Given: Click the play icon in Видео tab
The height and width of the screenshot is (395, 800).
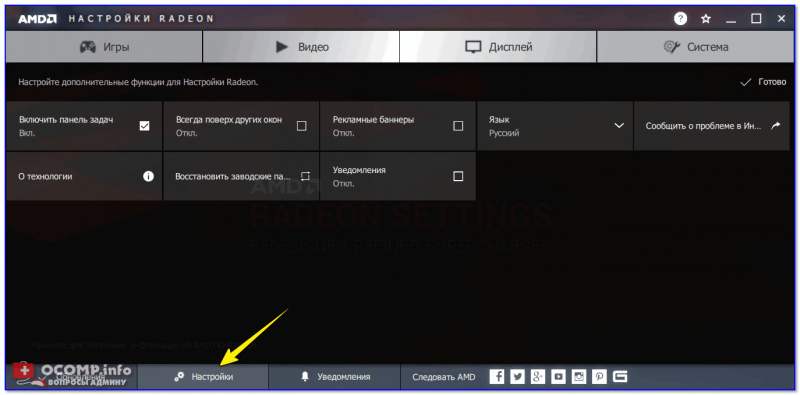Looking at the screenshot, I should [282, 47].
